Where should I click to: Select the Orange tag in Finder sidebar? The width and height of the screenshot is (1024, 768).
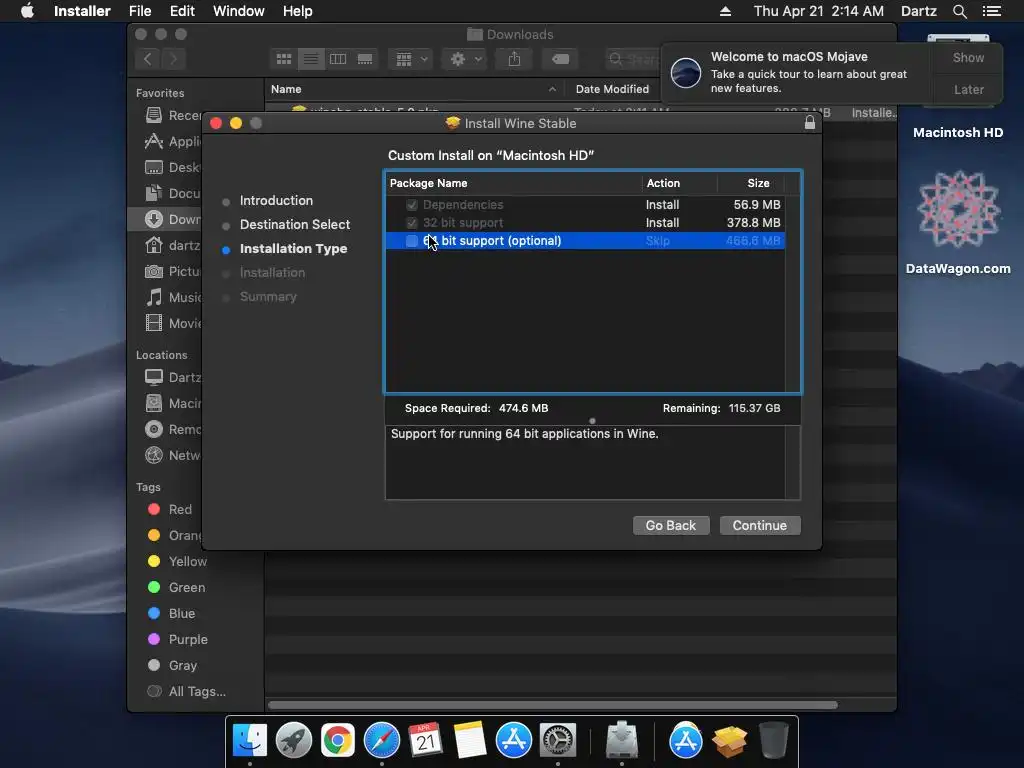tap(175, 536)
